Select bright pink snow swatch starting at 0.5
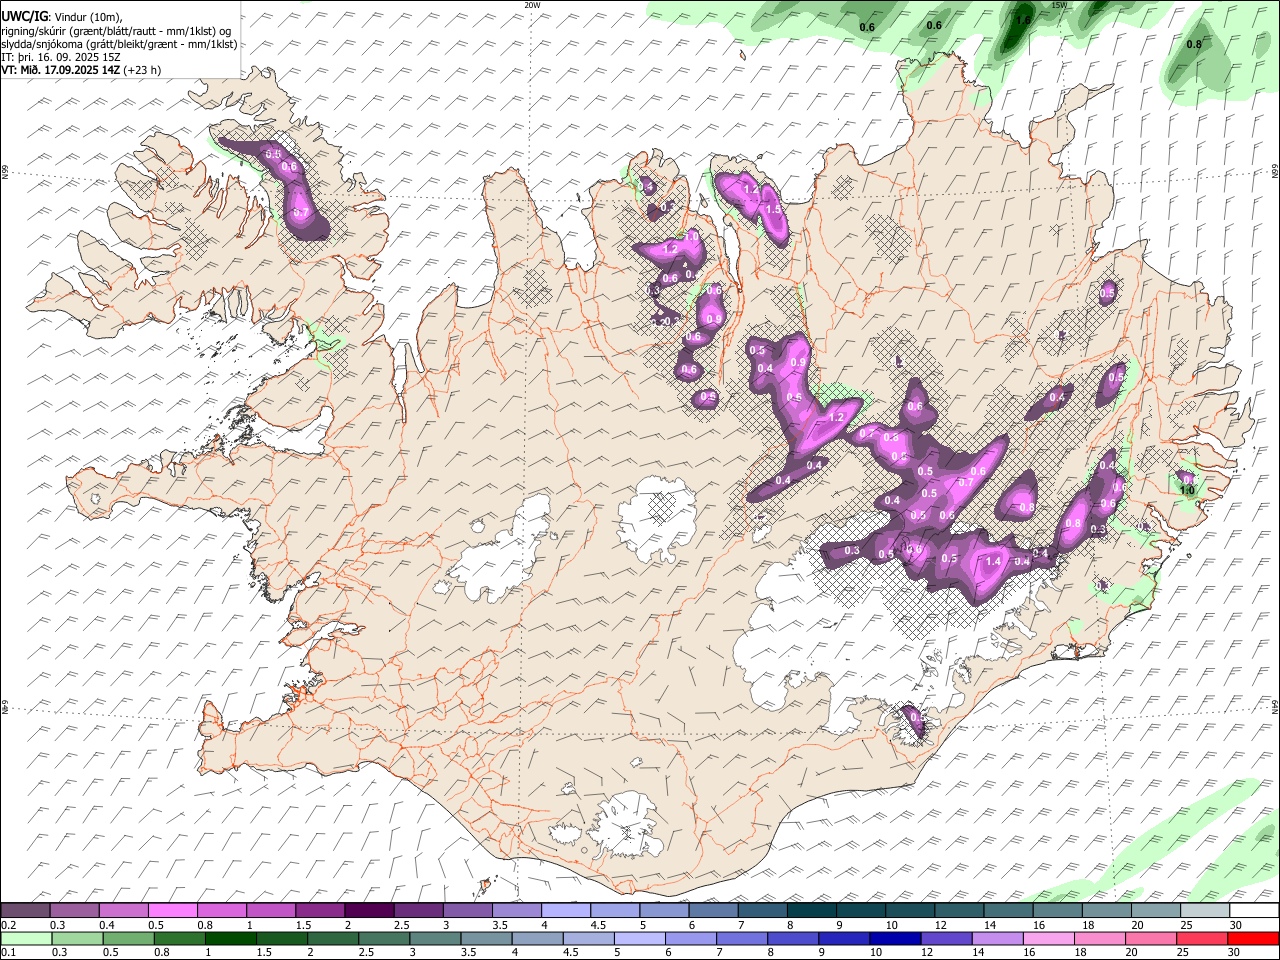This screenshot has height=960, width=1280. coord(173,910)
